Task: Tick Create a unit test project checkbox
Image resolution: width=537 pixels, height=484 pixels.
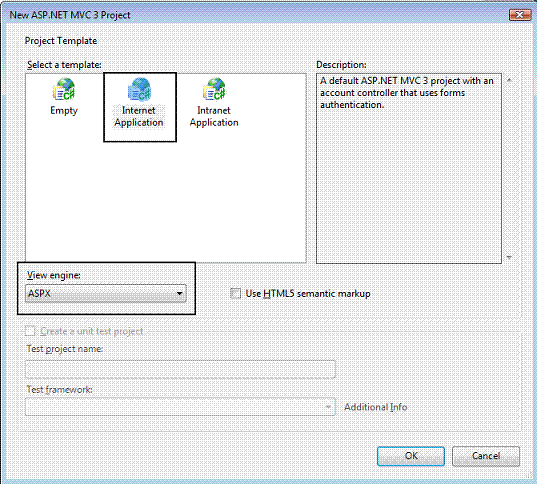Action: [30, 331]
